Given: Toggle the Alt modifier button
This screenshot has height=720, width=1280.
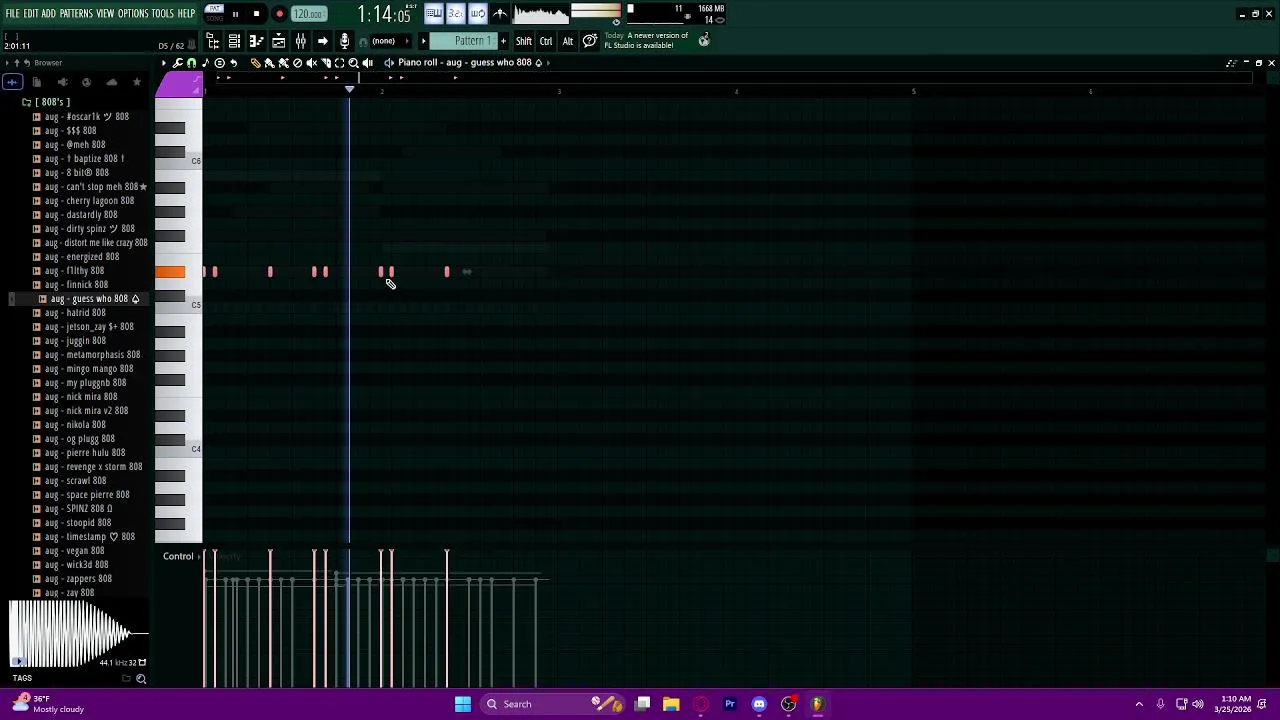Looking at the screenshot, I should point(568,41).
